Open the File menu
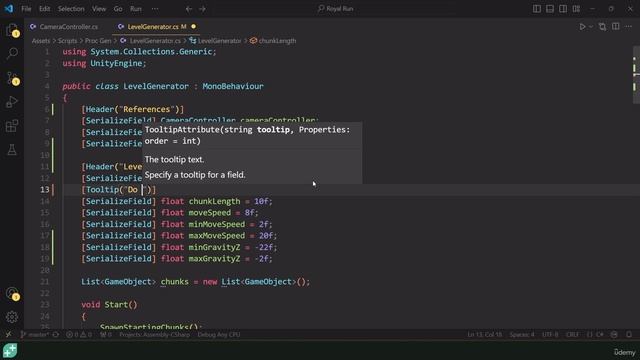Viewport: 640px width, 360px height. pyautogui.click(x=26, y=9)
